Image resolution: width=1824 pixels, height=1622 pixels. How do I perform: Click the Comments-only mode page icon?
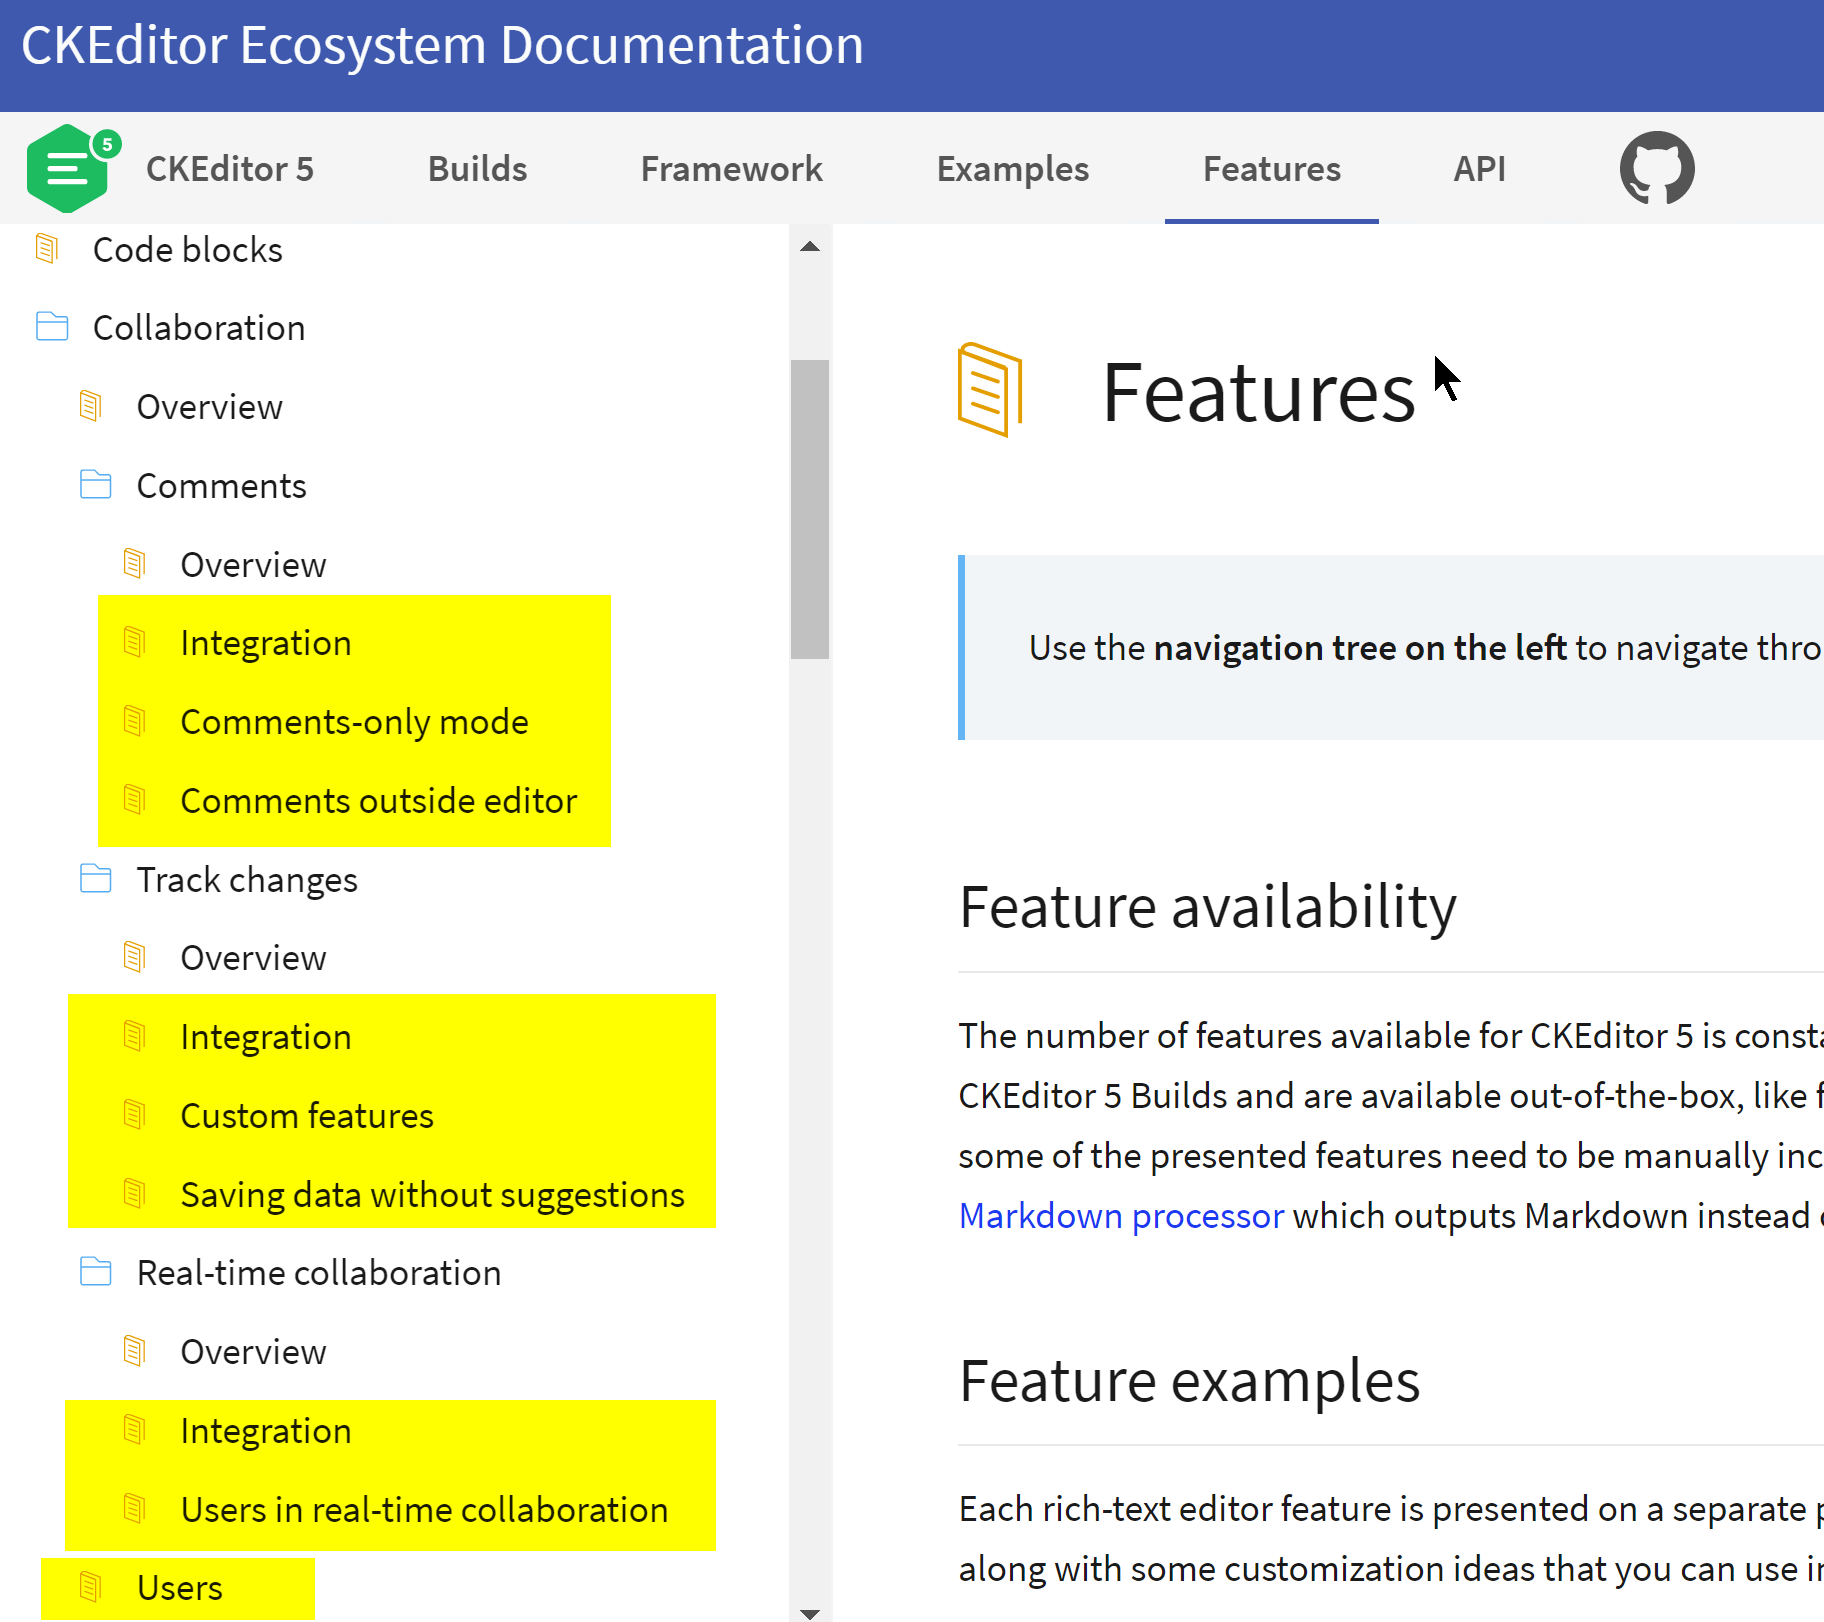tap(135, 721)
